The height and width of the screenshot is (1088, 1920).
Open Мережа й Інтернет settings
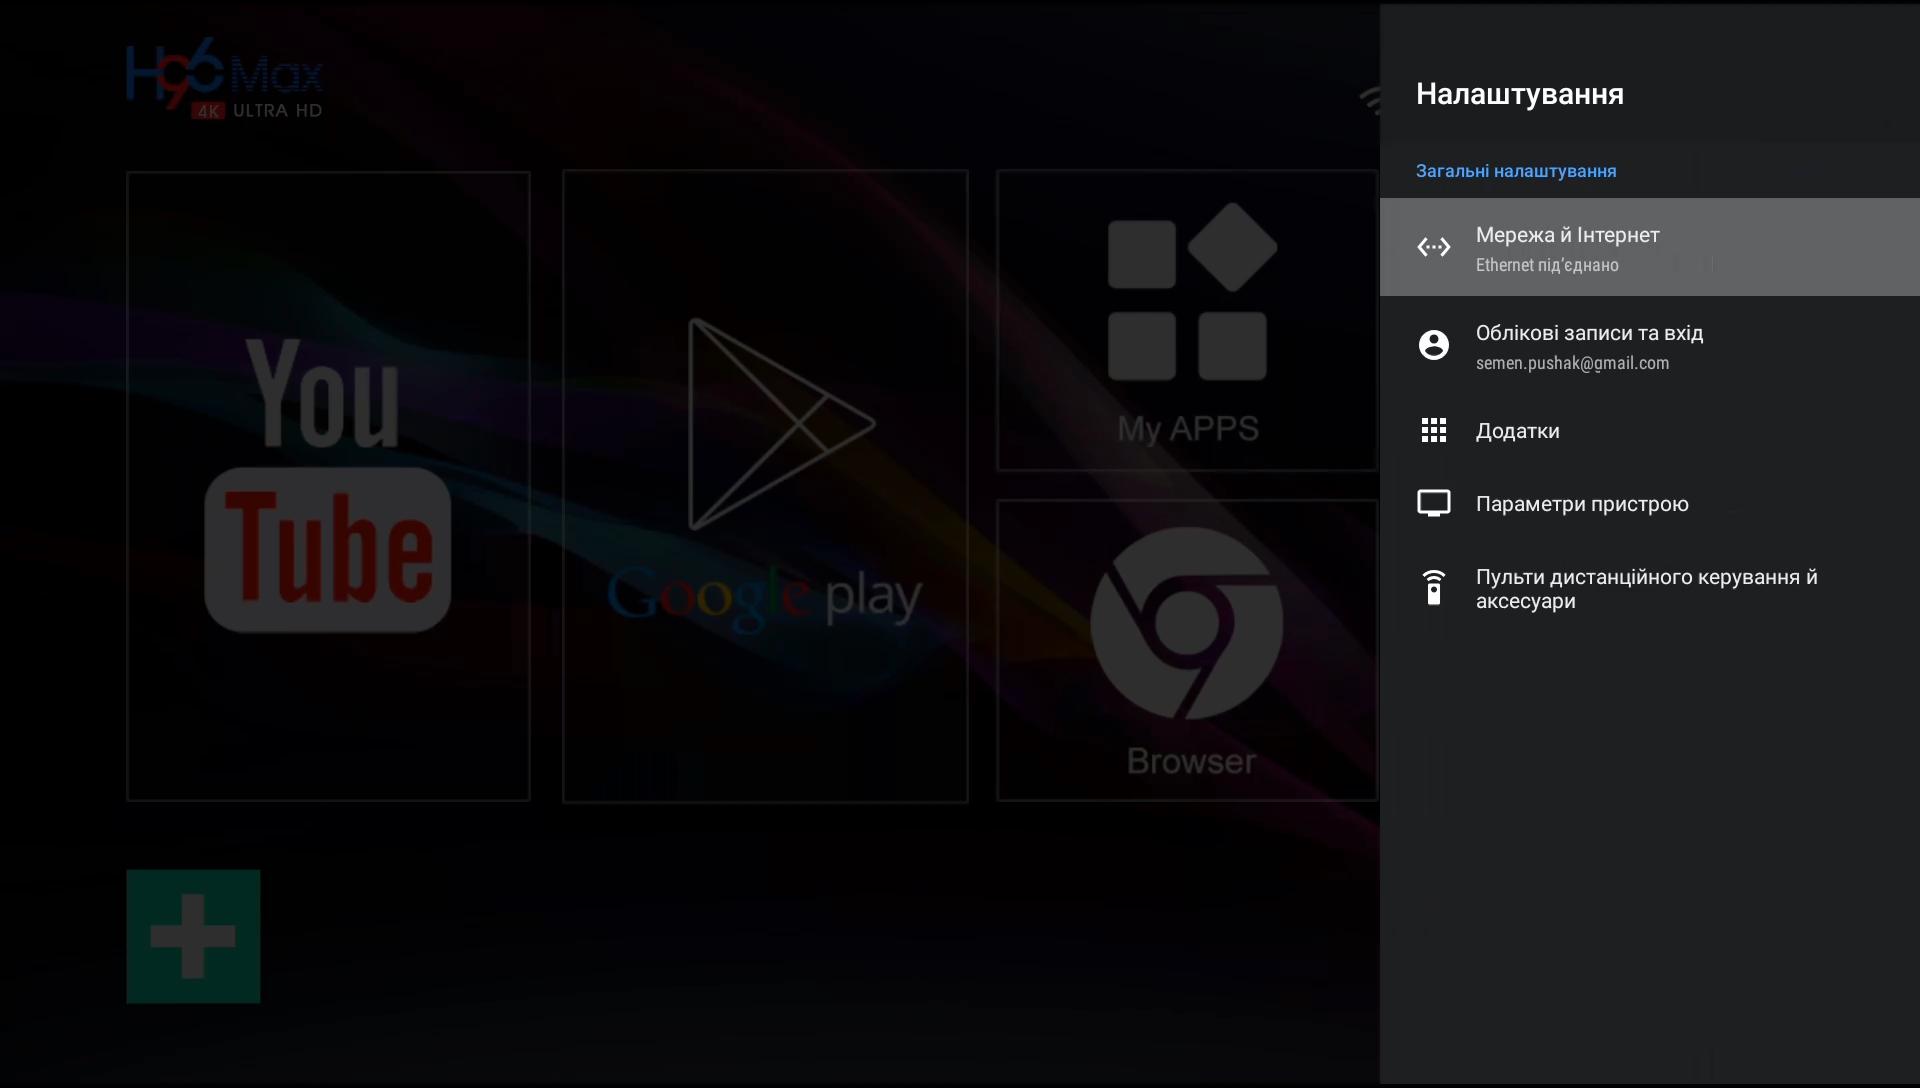click(x=1650, y=247)
